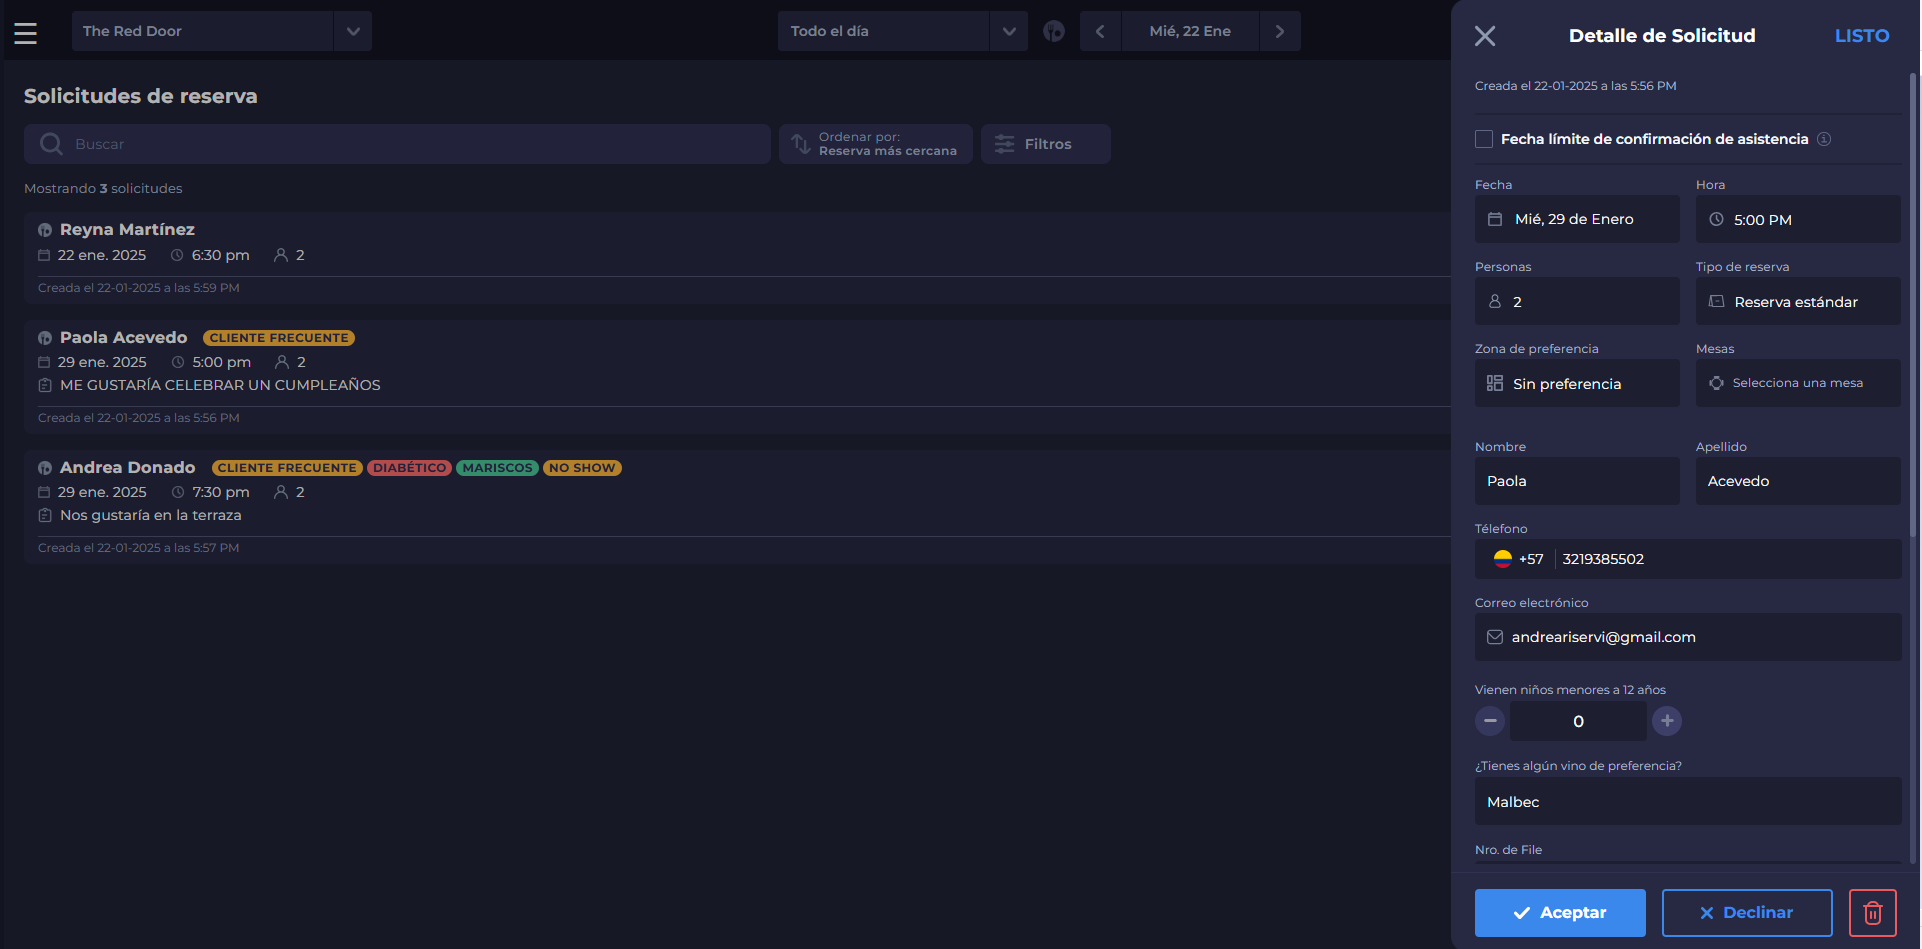The image size is (1922, 949).
Task: Go to the next day arrow
Action: (1280, 31)
